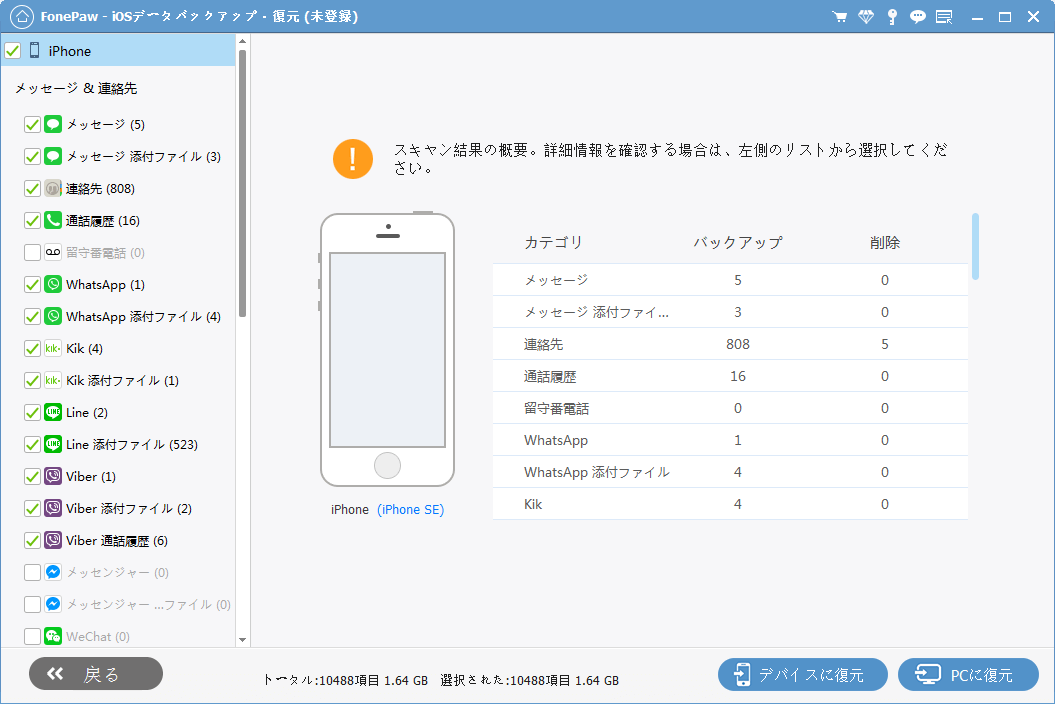The width and height of the screenshot is (1055, 704).
Task: Open the shopping cart purchase icon
Action: [839, 17]
